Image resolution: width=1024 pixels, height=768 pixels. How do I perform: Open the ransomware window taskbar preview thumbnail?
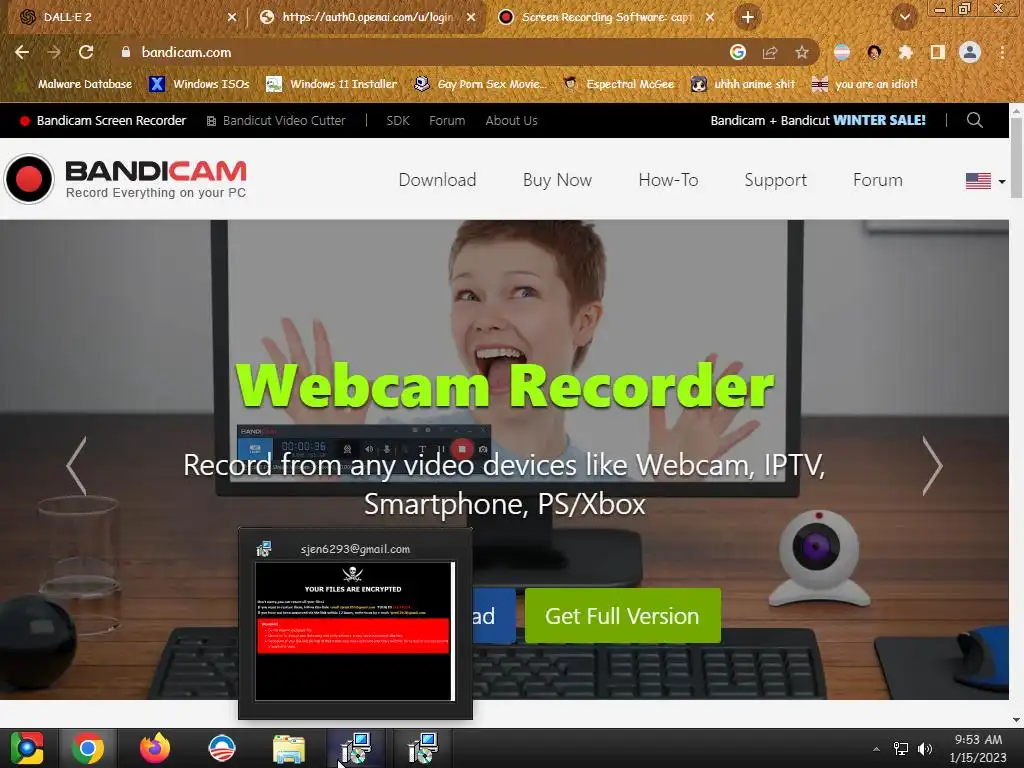pos(355,623)
